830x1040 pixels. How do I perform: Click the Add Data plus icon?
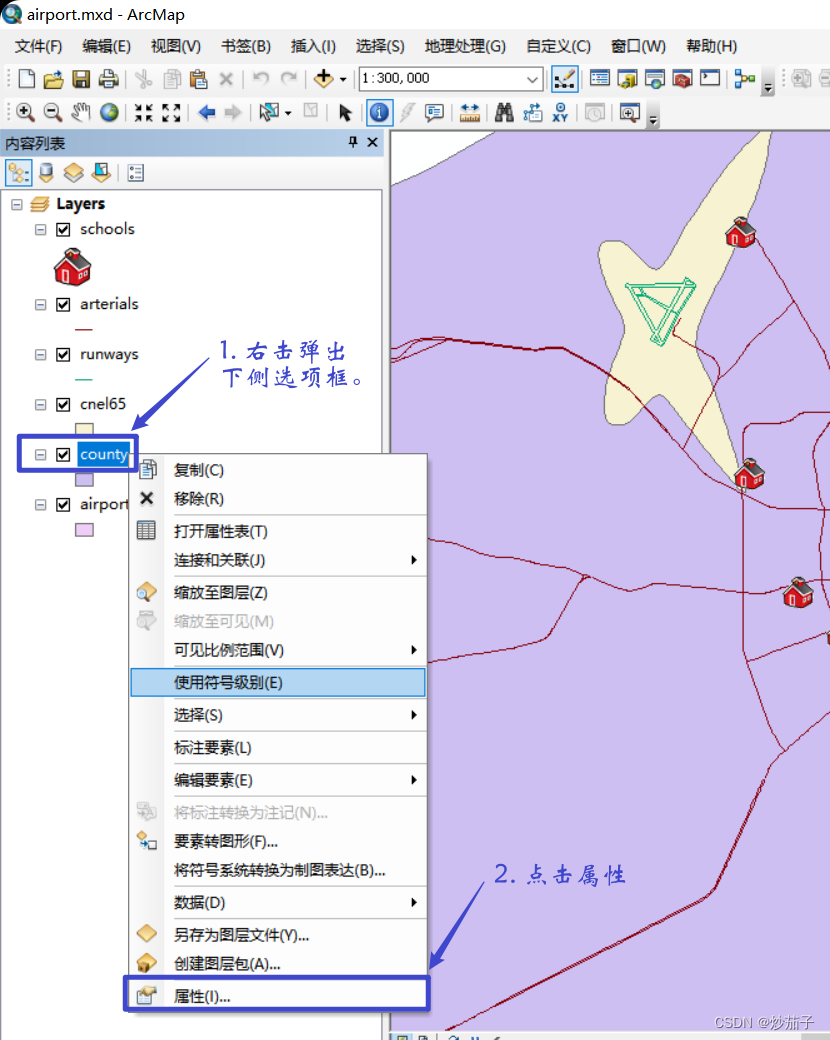pyautogui.click(x=324, y=78)
